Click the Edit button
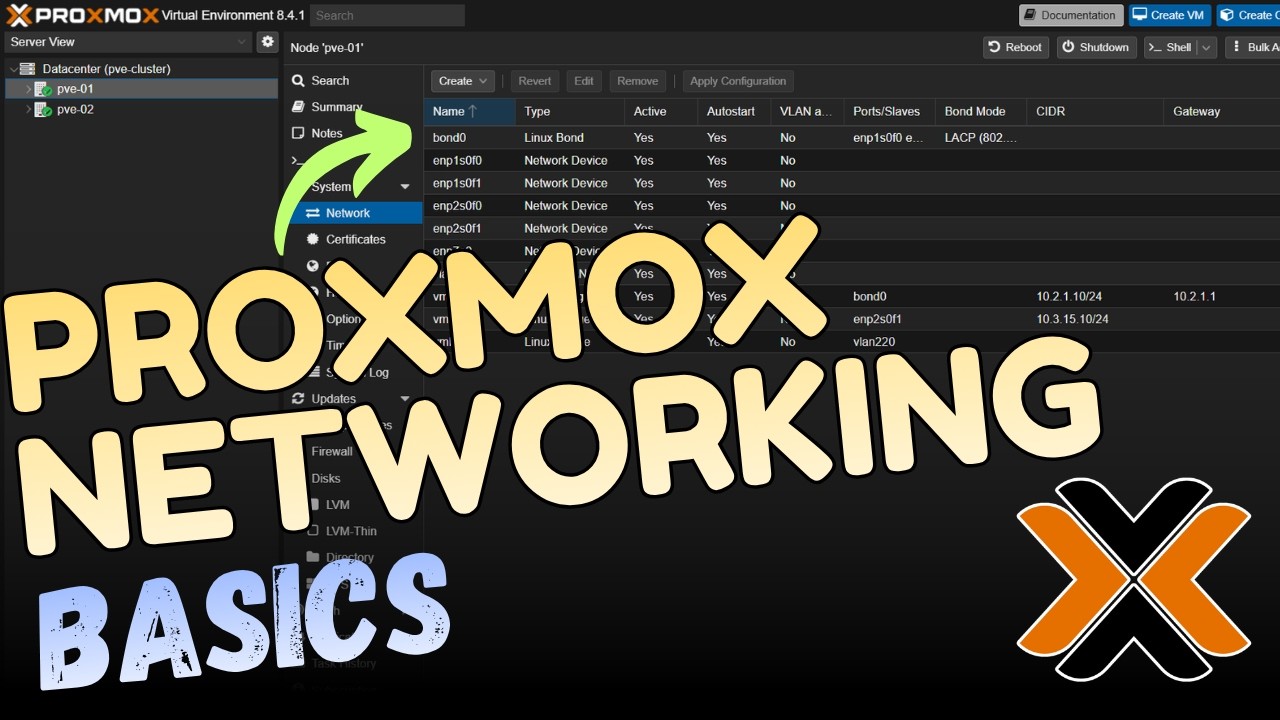Viewport: 1280px width, 720px height. 584,81
